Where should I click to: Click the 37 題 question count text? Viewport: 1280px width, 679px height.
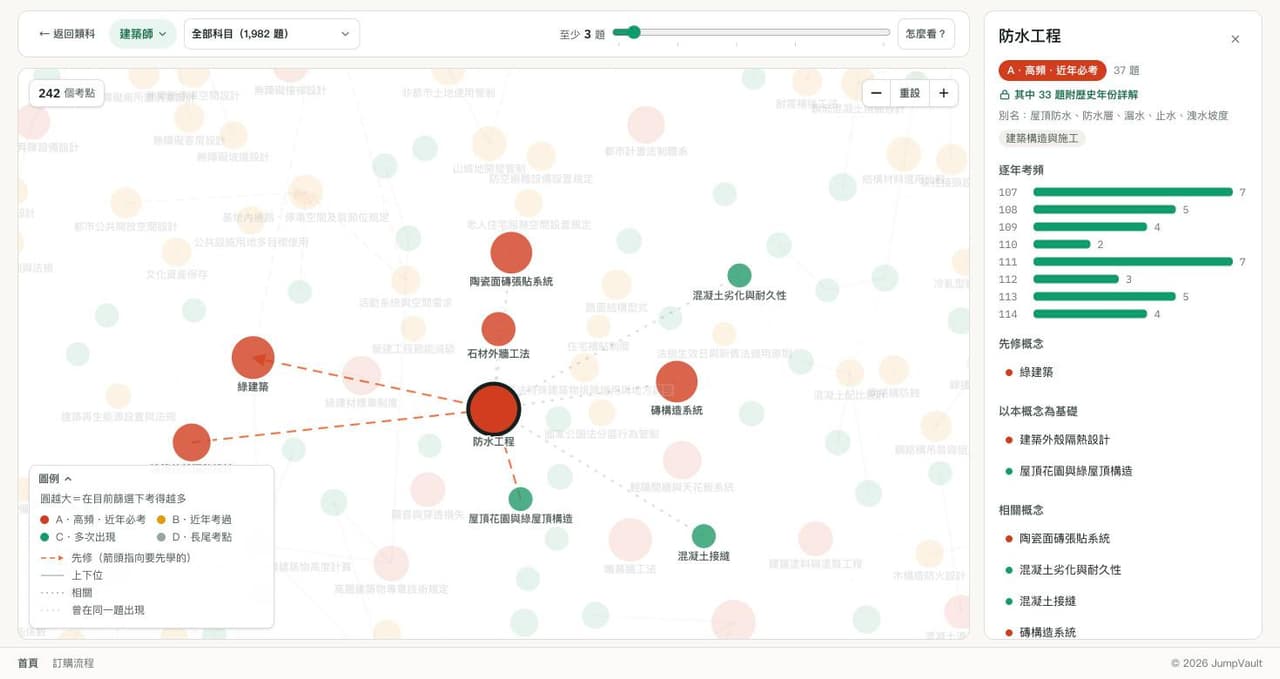click(1127, 71)
